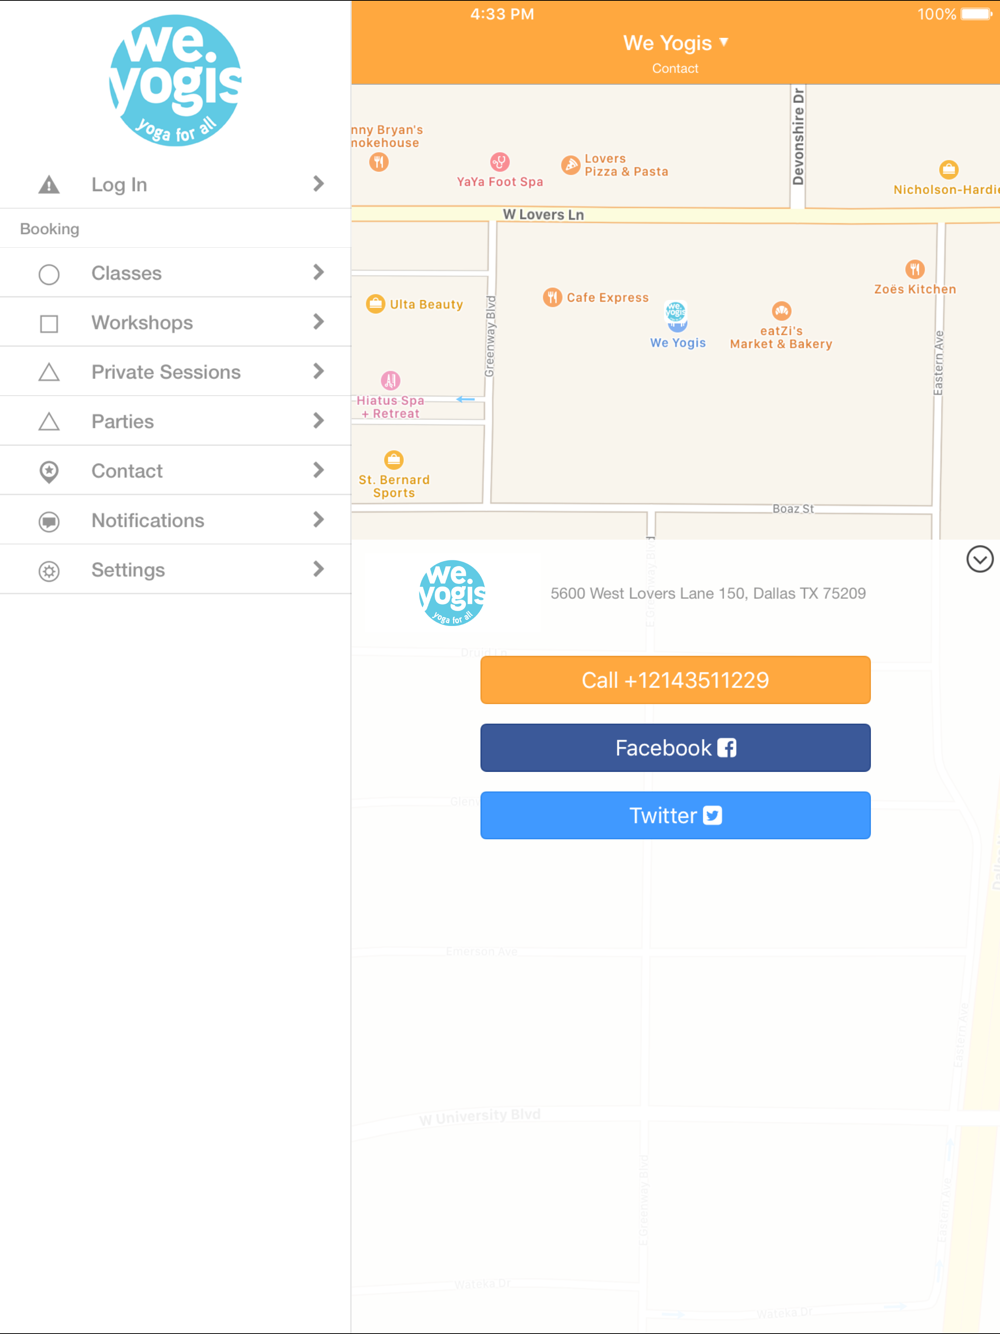Open the Workshops menu item

pos(175,322)
